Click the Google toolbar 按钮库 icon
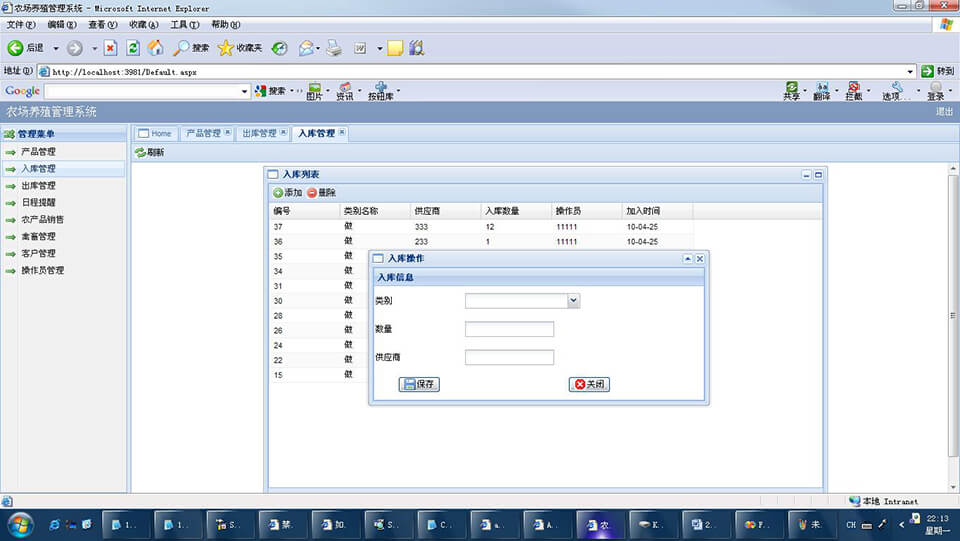 click(x=381, y=91)
